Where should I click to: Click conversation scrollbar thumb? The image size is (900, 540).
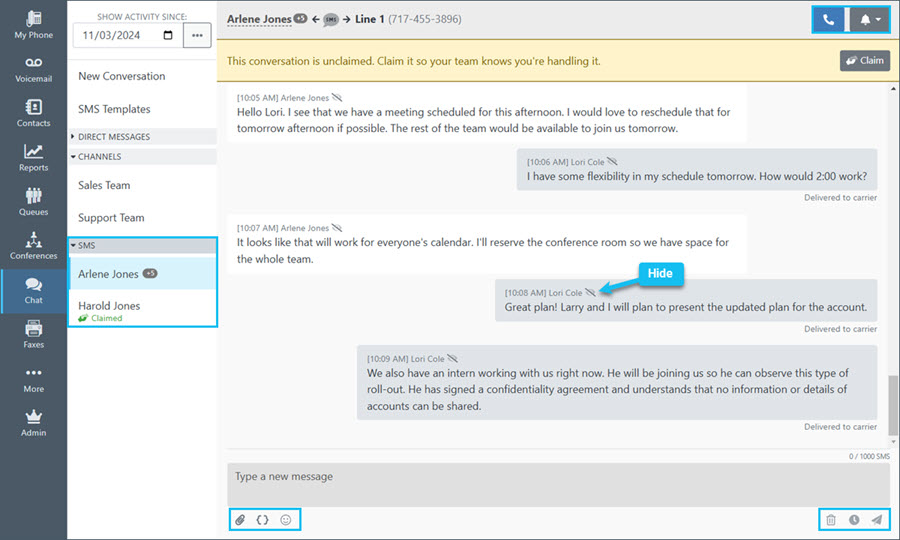pyautogui.click(x=893, y=405)
